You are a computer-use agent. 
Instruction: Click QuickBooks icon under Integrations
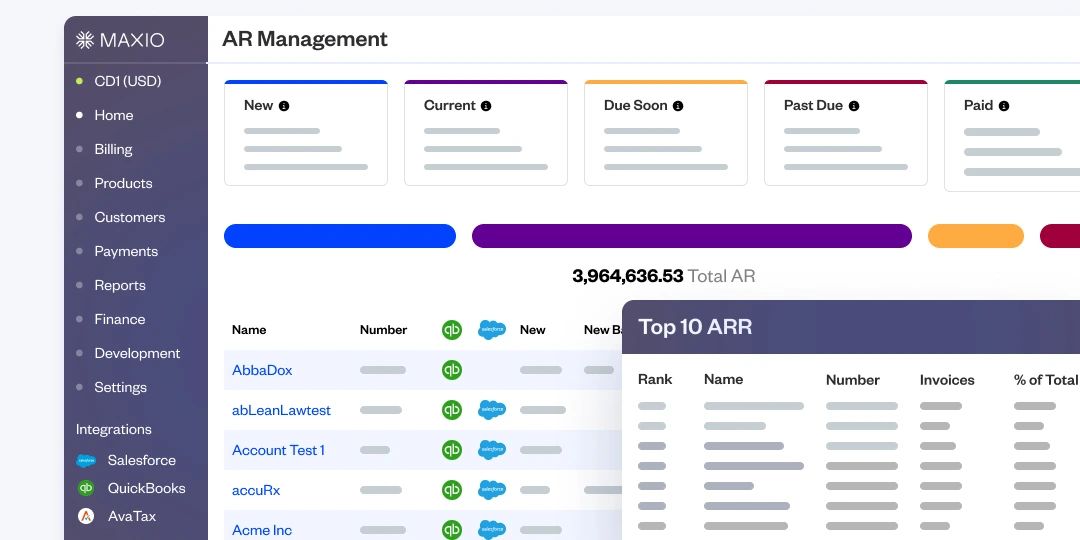(86, 488)
